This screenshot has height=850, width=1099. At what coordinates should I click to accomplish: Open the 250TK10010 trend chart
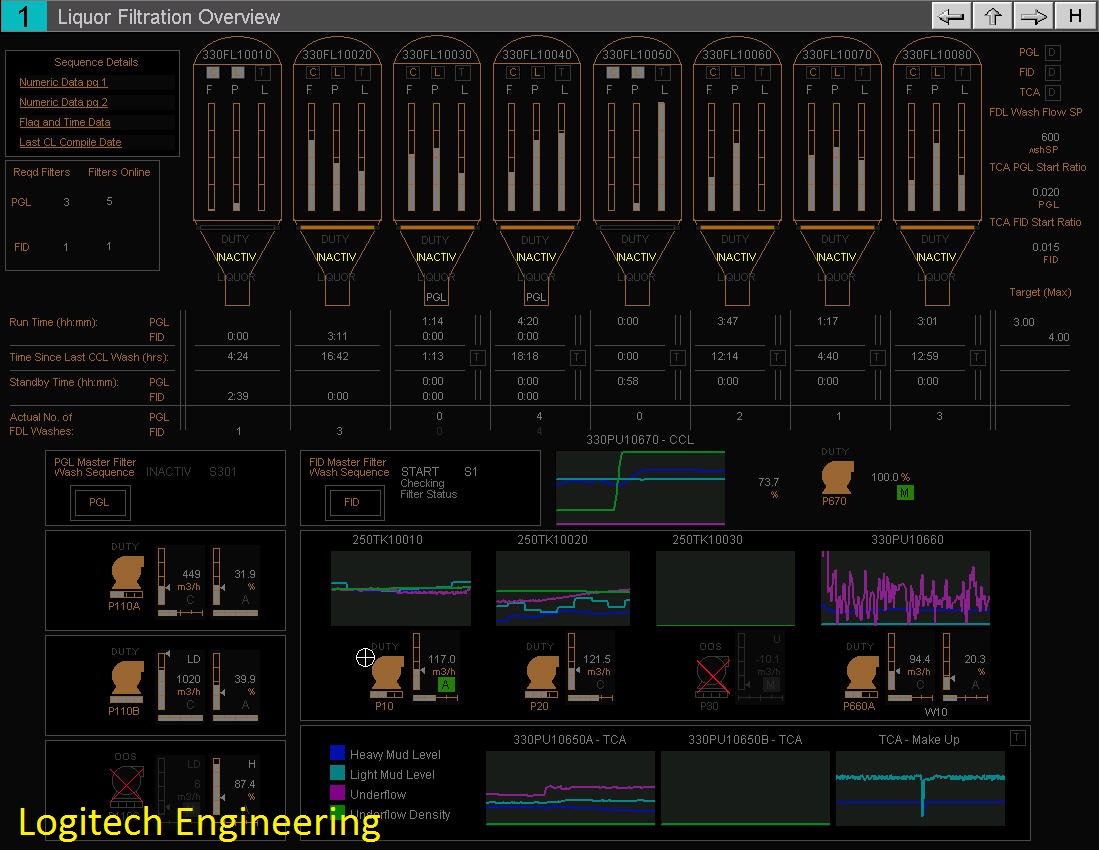pos(401,589)
